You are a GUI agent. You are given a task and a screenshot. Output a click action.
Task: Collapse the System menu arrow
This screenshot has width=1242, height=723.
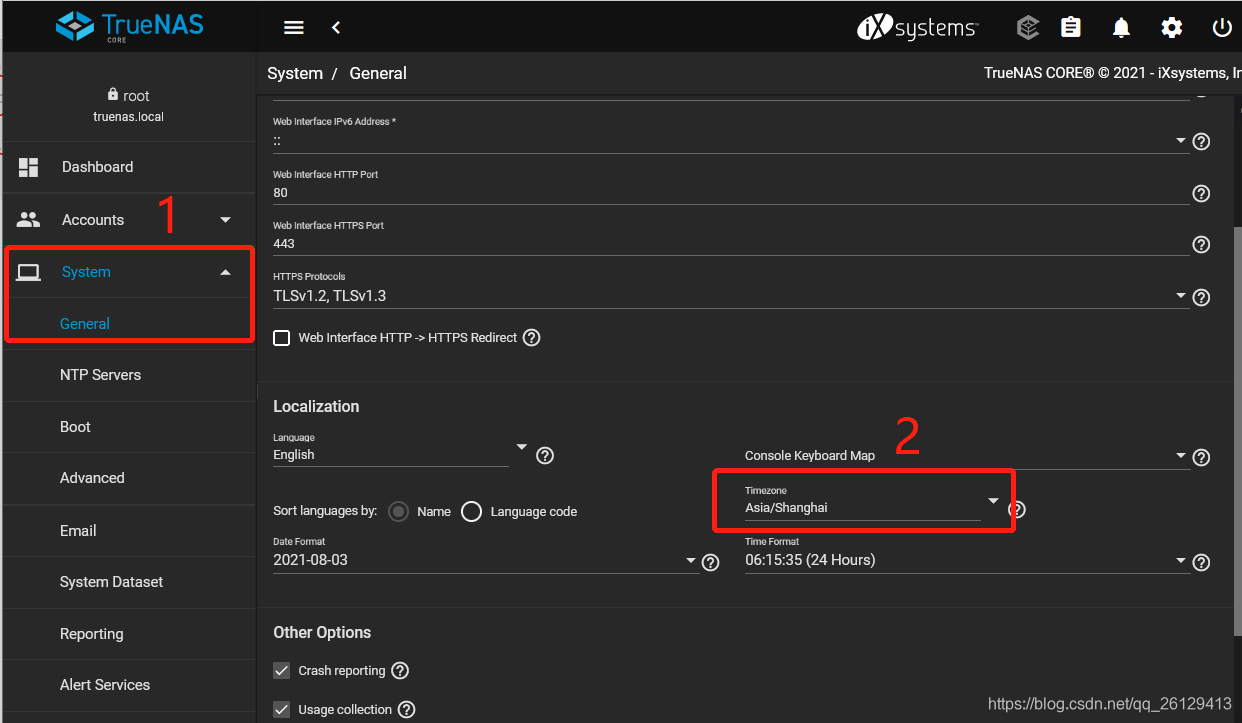click(x=225, y=272)
